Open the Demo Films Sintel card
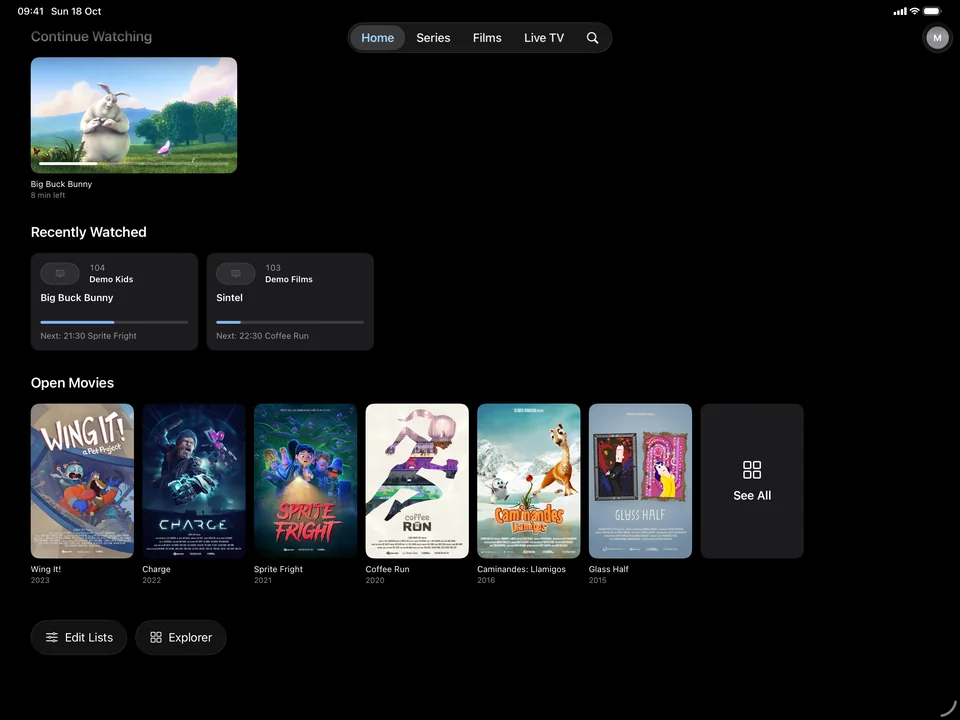 (x=290, y=302)
